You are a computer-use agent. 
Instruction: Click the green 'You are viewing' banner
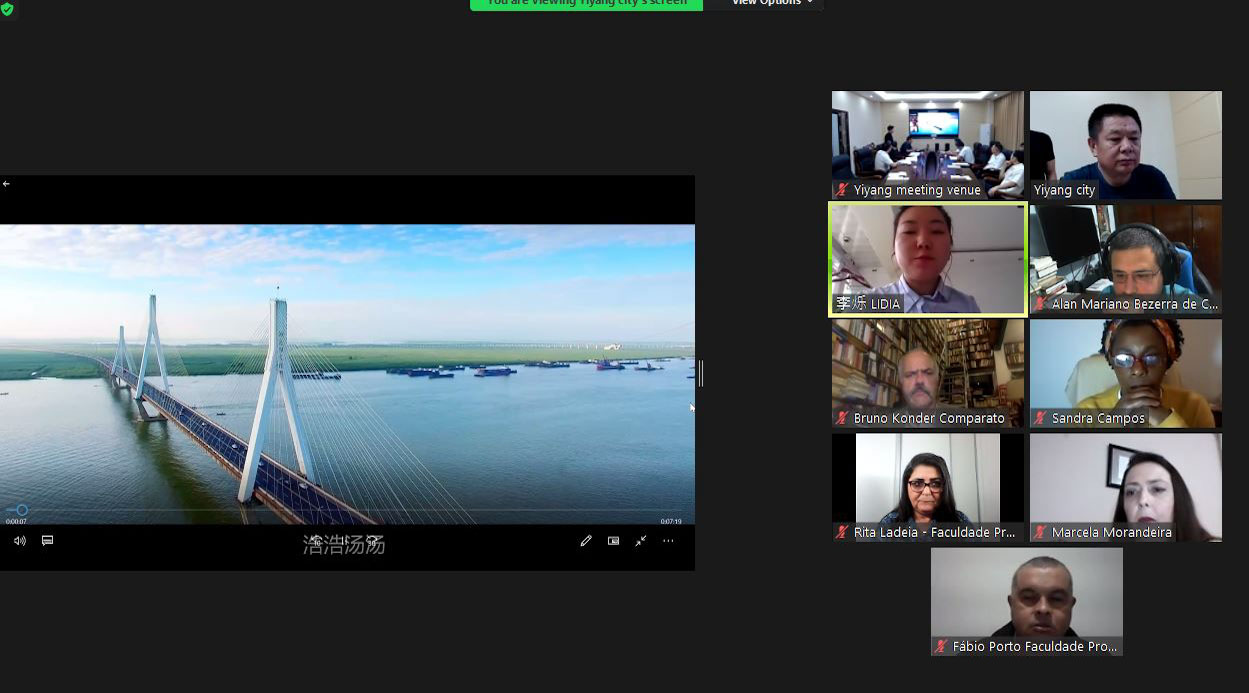[587, 3]
